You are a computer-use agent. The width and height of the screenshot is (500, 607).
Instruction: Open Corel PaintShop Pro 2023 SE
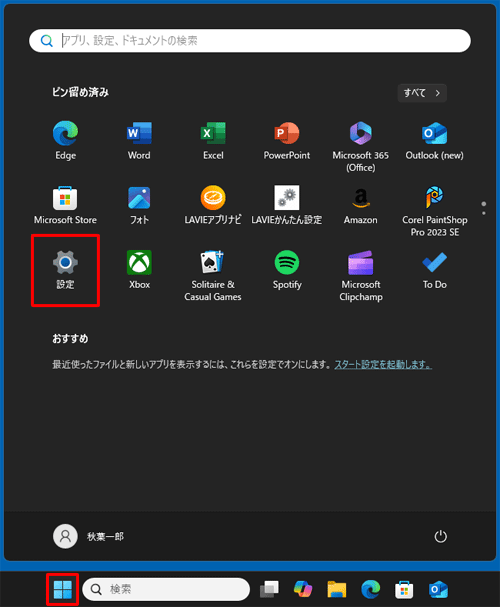pyautogui.click(x=435, y=211)
